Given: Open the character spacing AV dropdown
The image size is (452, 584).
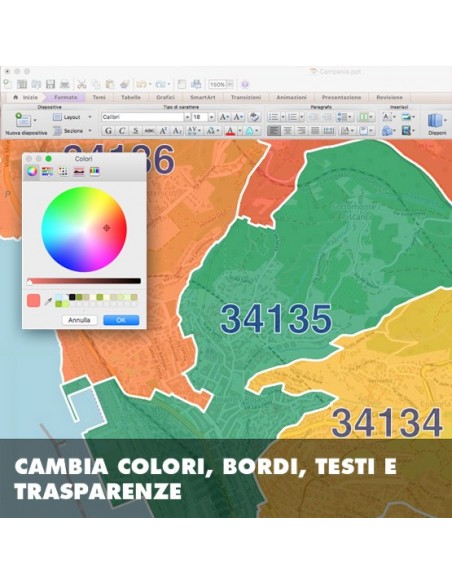Looking at the screenshot, I should point(194,131).
